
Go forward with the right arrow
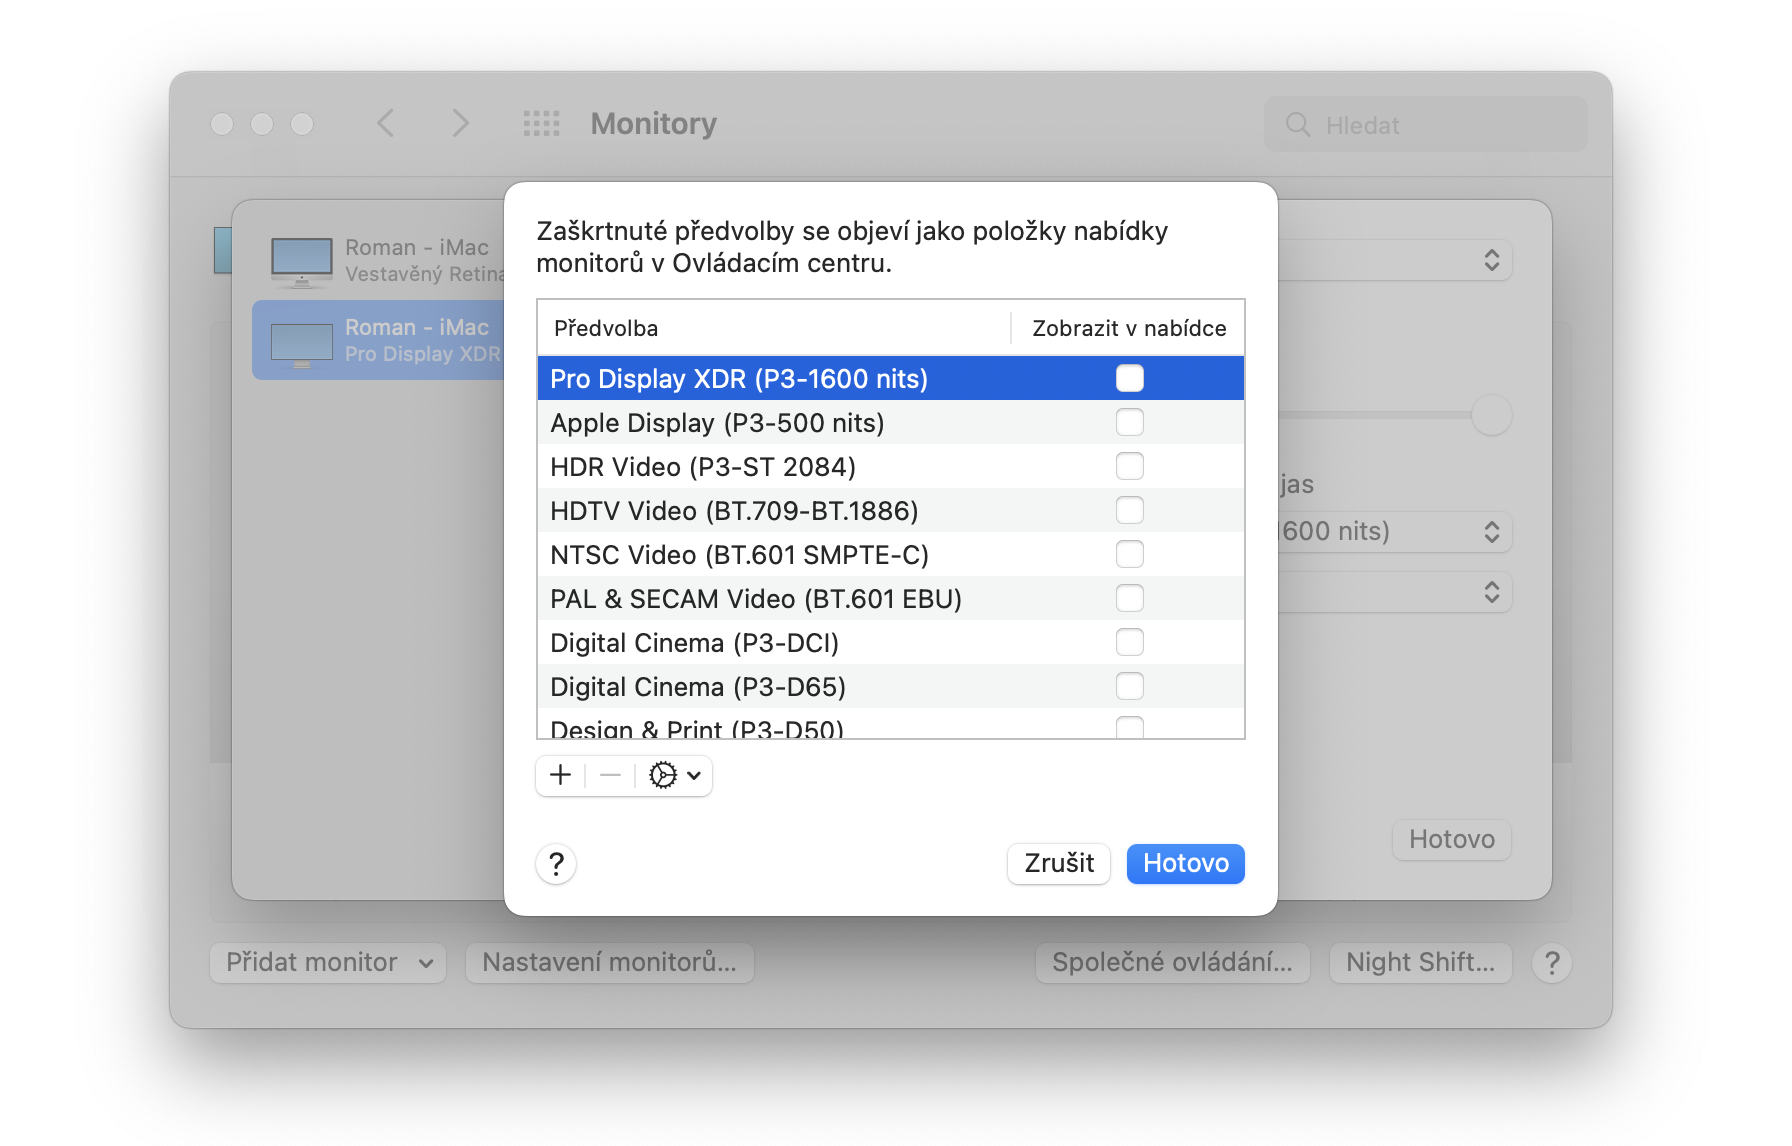(x=460, y=124)
